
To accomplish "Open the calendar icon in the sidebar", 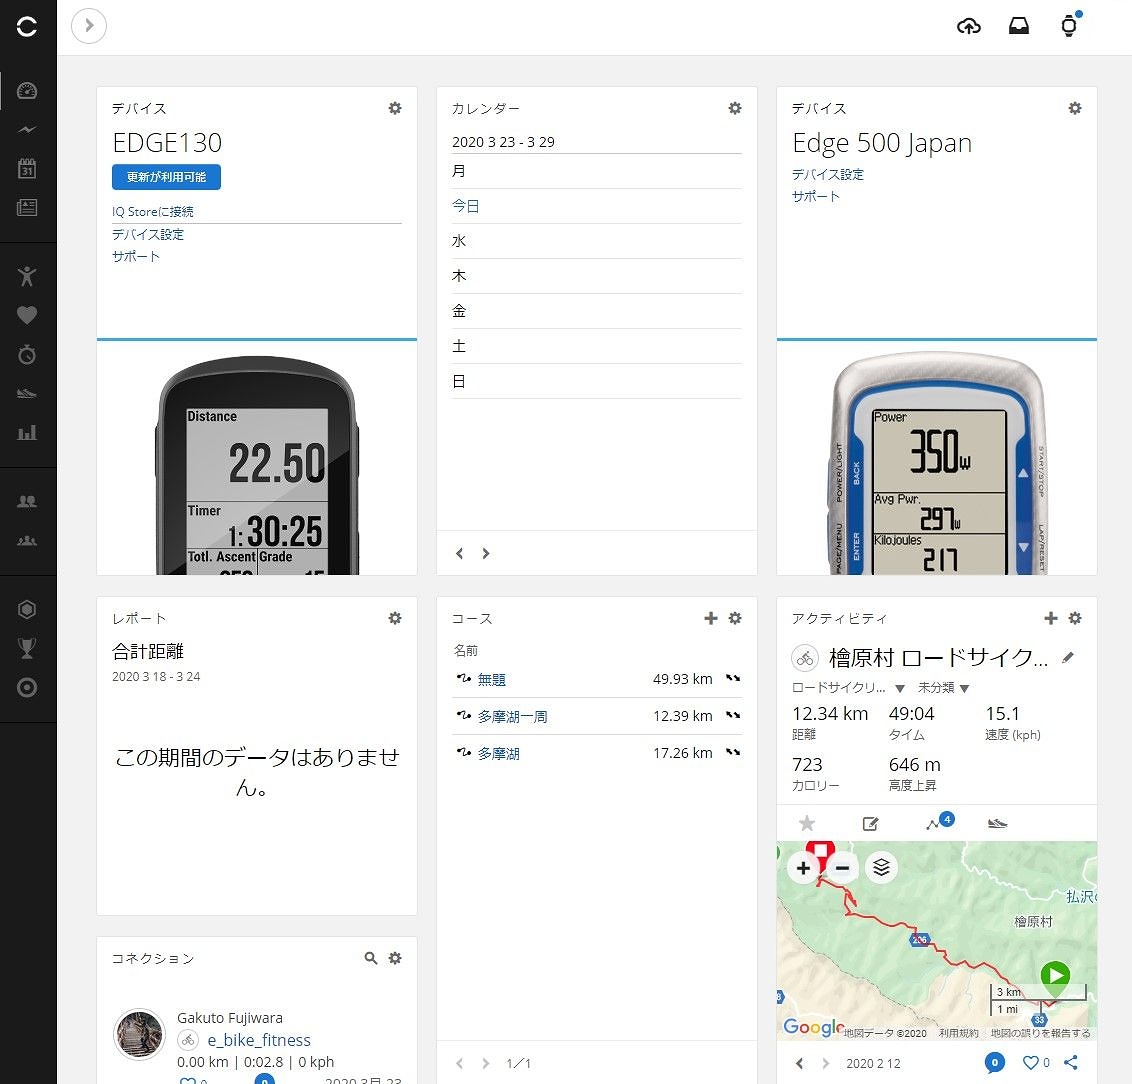I will click(x=27, y=169).
